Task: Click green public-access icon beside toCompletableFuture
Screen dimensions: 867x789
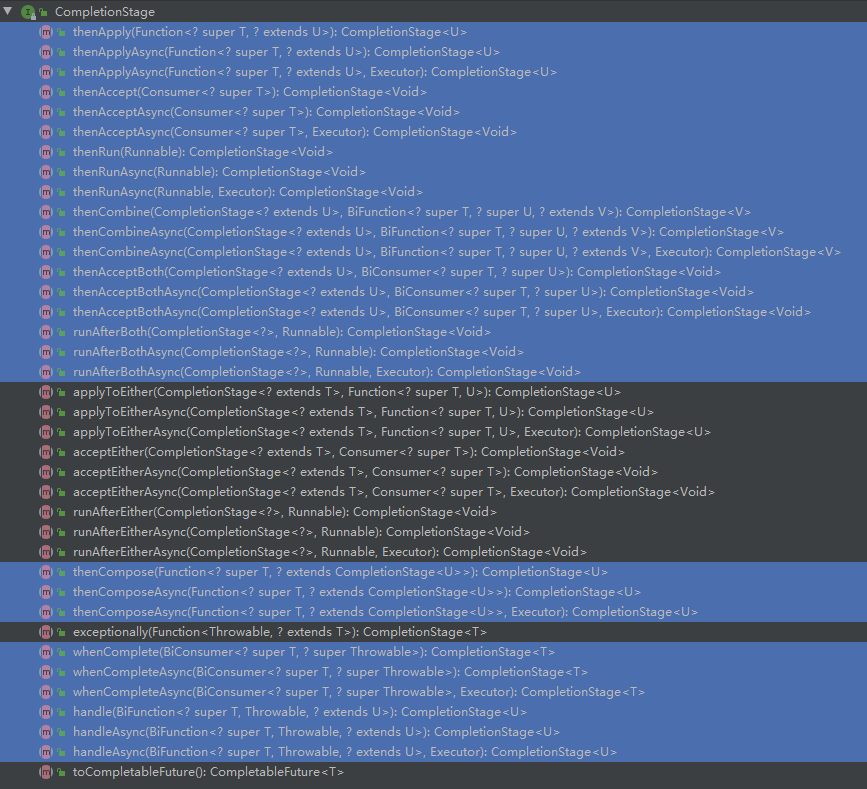Action: tap(61, 772)
